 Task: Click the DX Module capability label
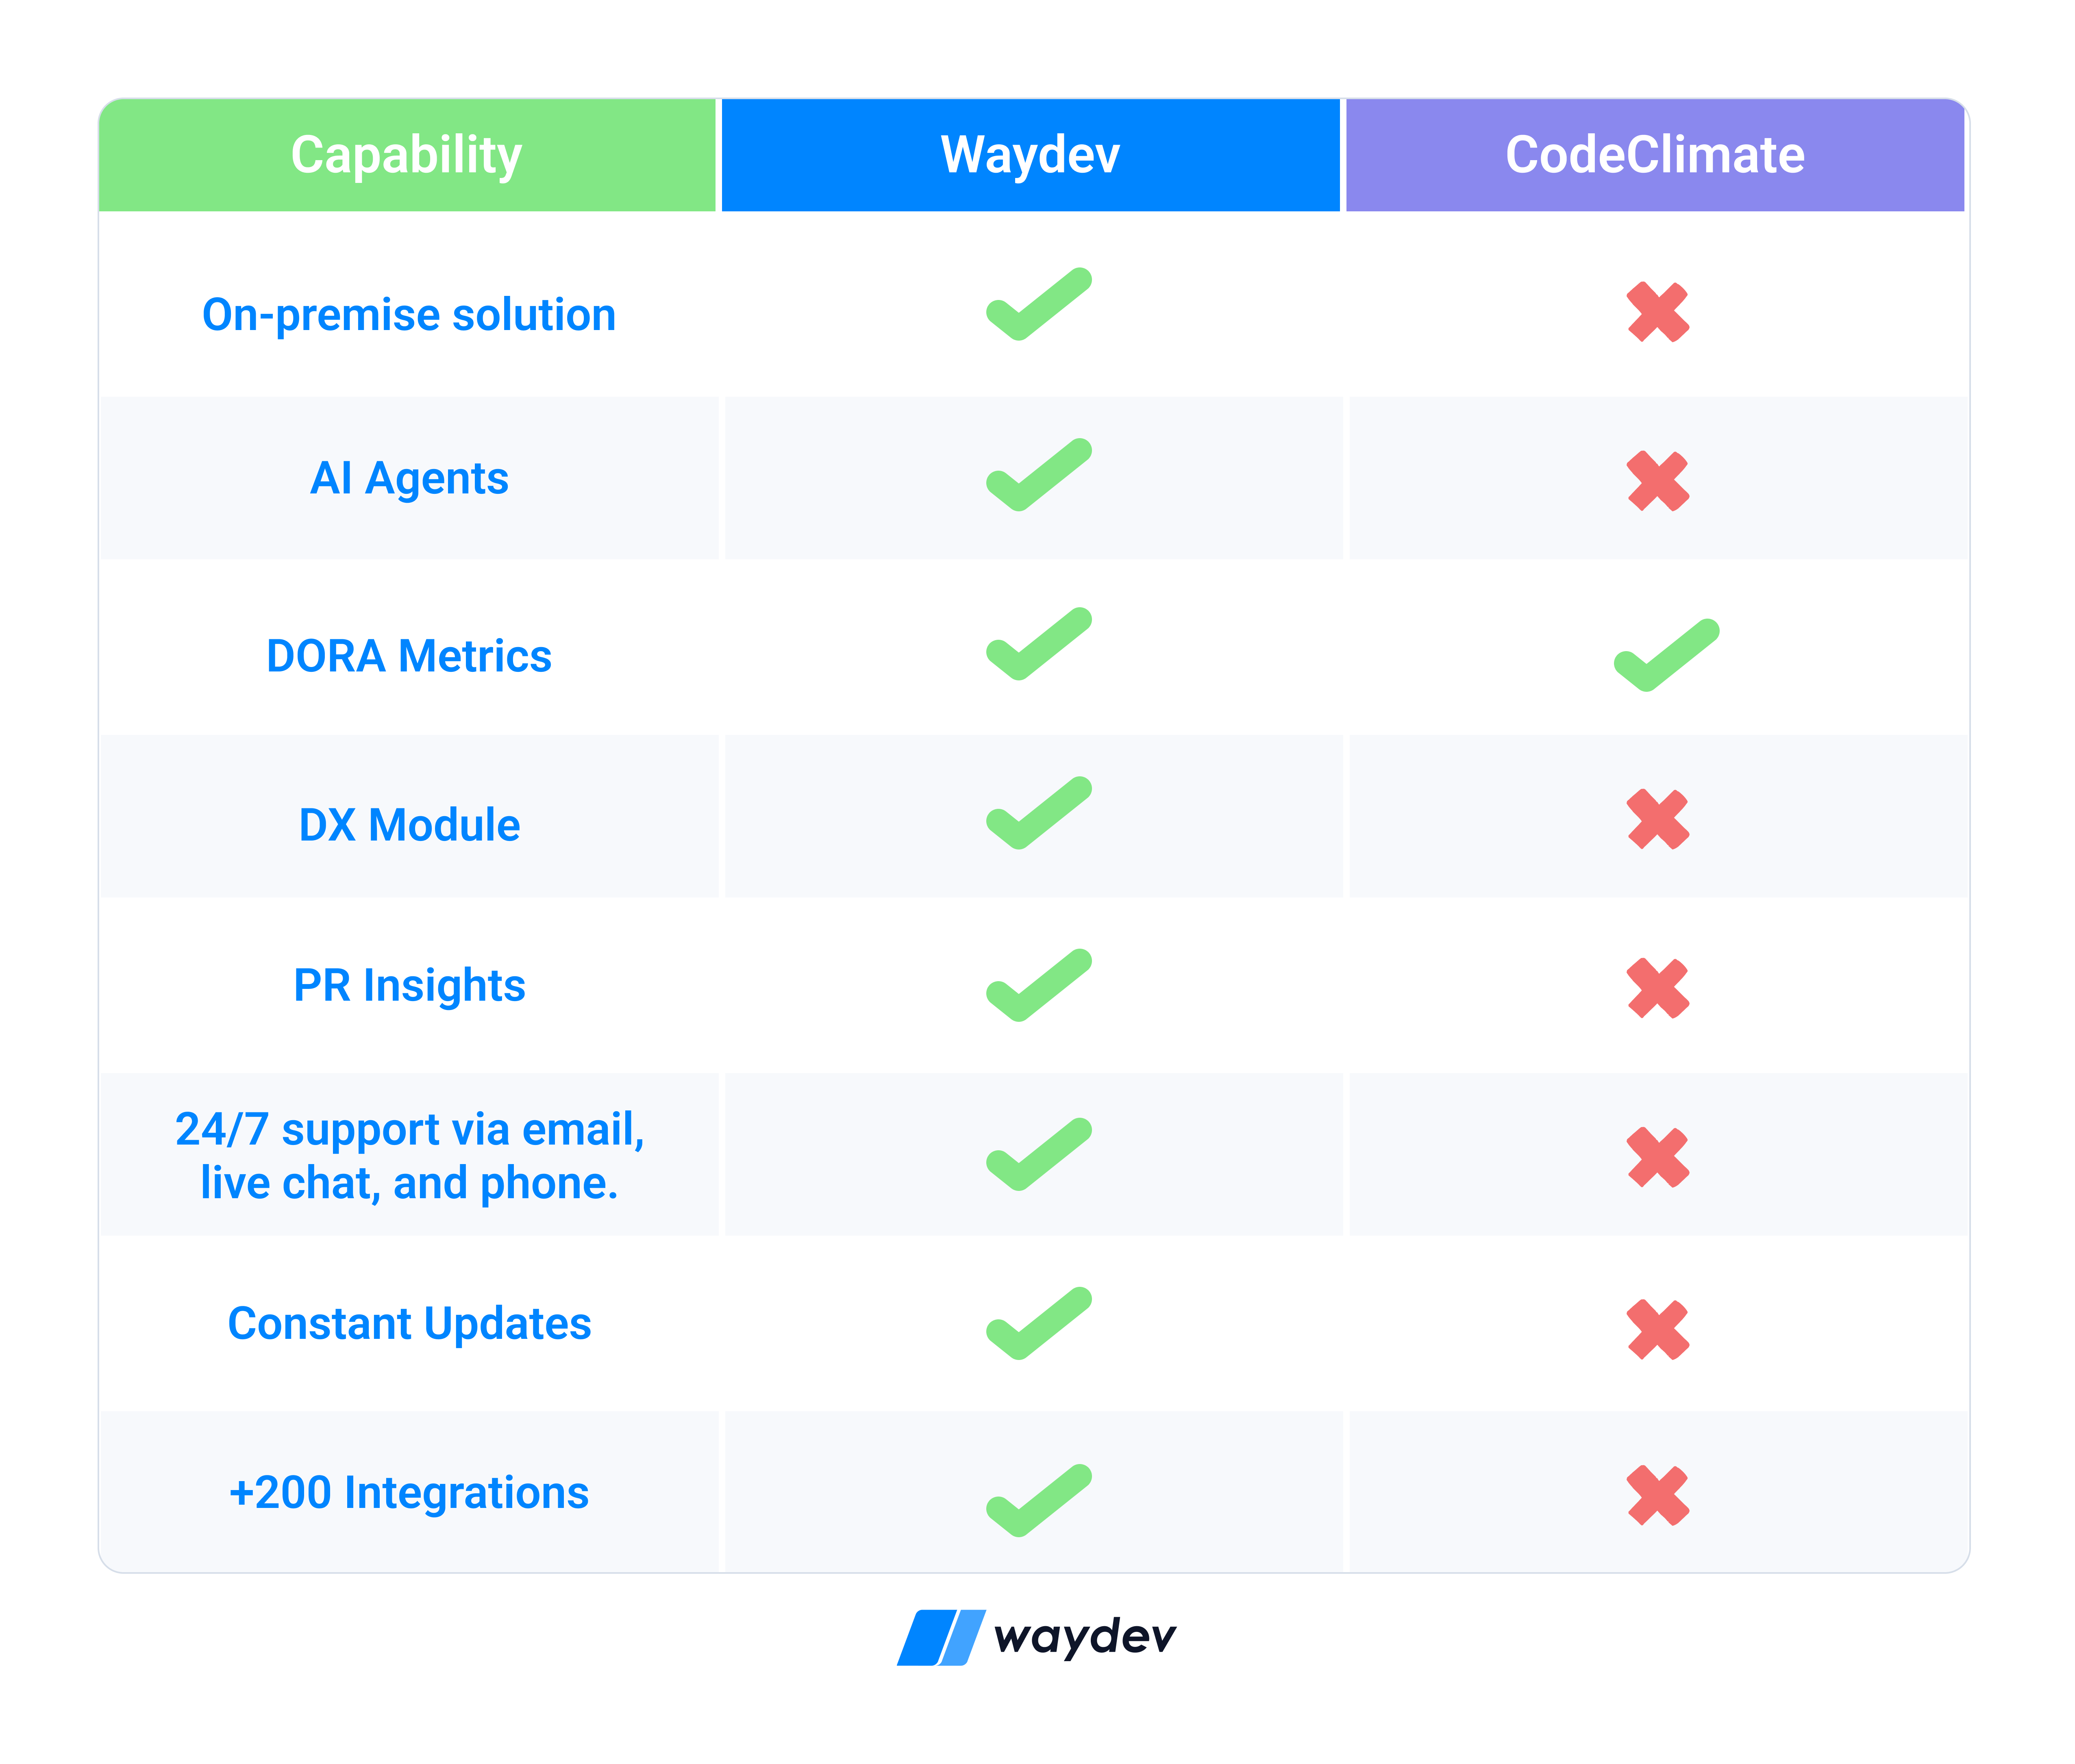409,825
